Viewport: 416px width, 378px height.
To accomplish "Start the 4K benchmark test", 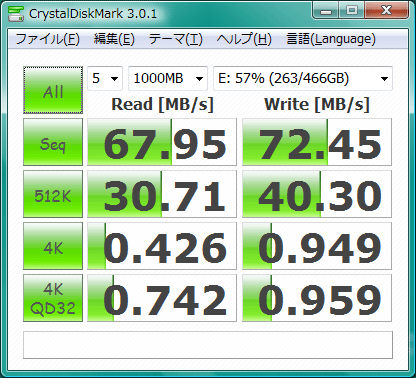I will click(53, 246).
